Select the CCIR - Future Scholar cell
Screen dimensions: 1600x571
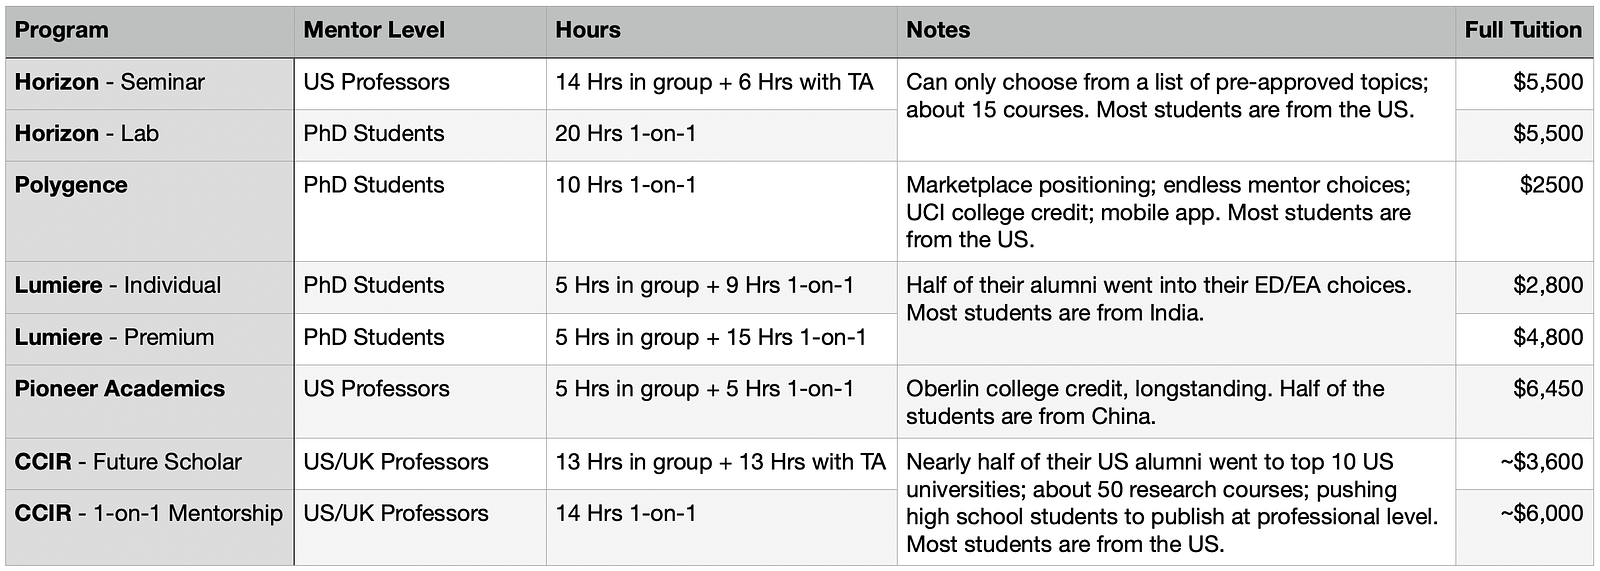click(x=149, y=463)
